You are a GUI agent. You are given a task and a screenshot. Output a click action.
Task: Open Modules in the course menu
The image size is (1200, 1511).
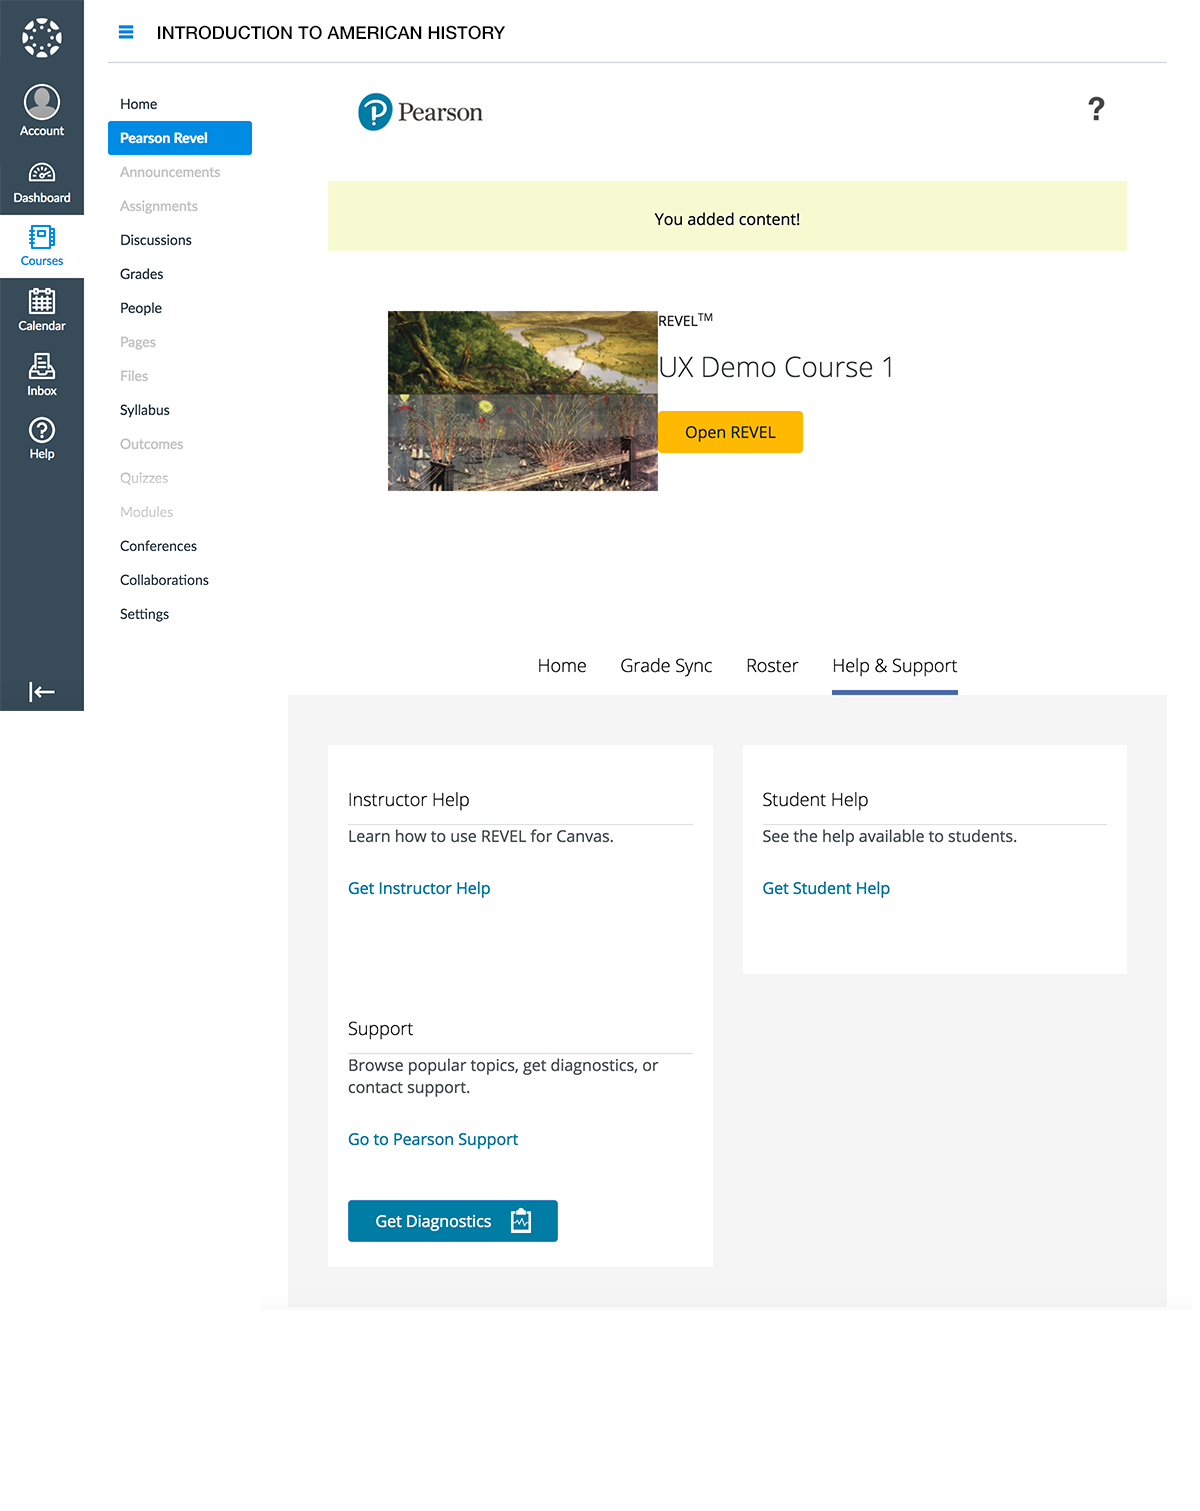click(147, 512)
